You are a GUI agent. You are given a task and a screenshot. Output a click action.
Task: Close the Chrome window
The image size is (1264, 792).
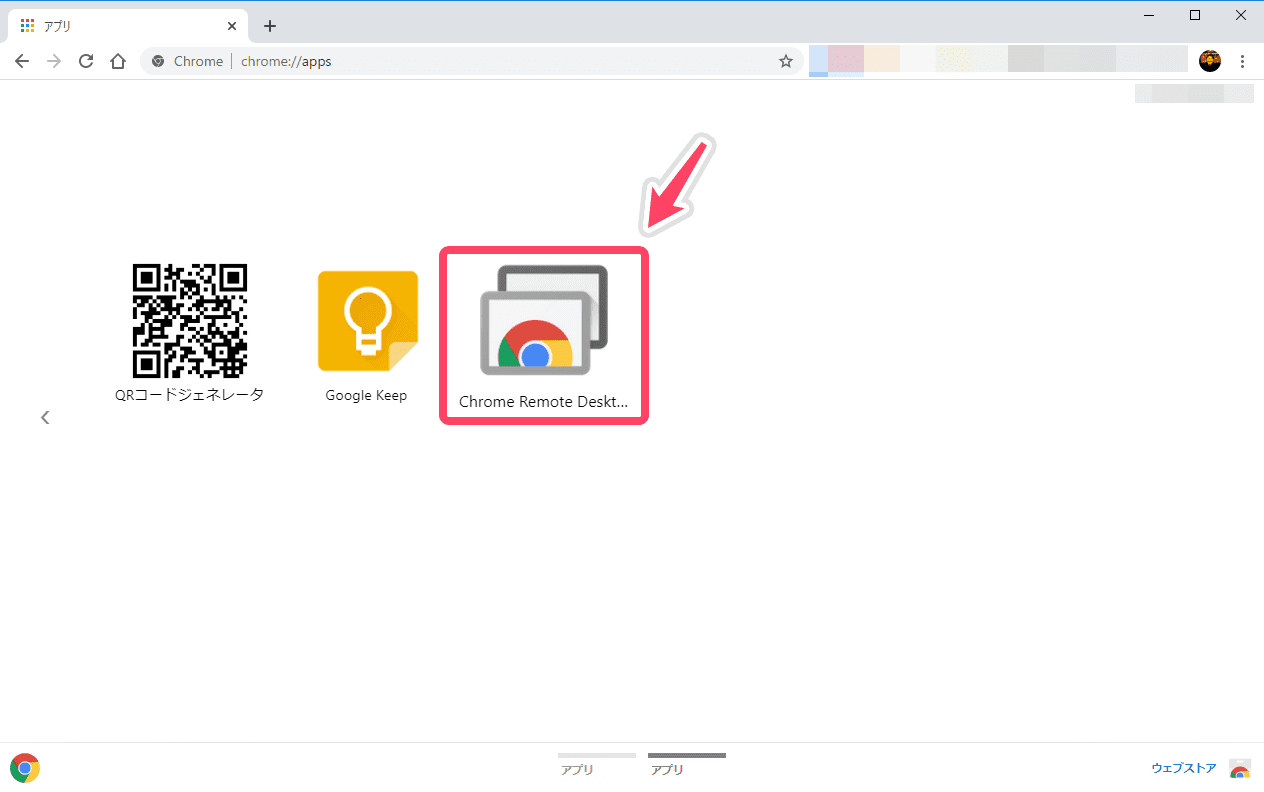[1241, 15]
